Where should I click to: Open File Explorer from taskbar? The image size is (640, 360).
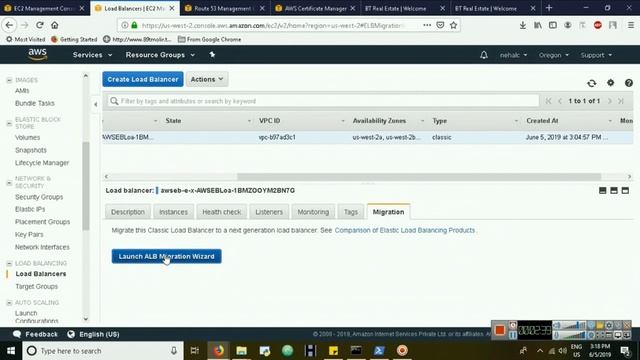click(242, 350)
